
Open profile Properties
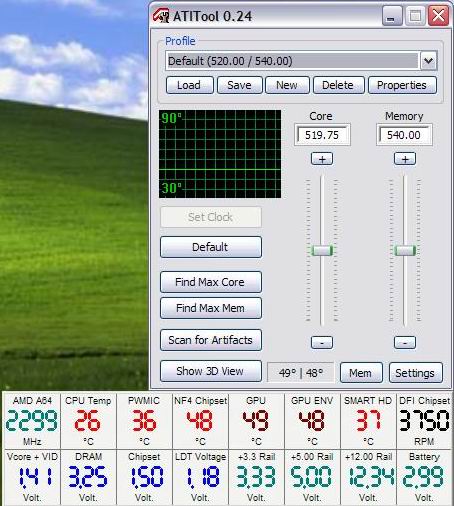tap(402, 85)
